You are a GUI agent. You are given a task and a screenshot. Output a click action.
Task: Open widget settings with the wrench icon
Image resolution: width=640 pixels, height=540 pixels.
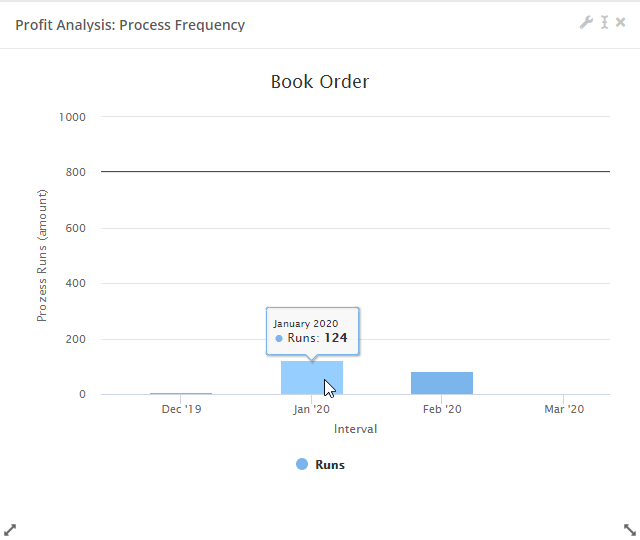586,22
